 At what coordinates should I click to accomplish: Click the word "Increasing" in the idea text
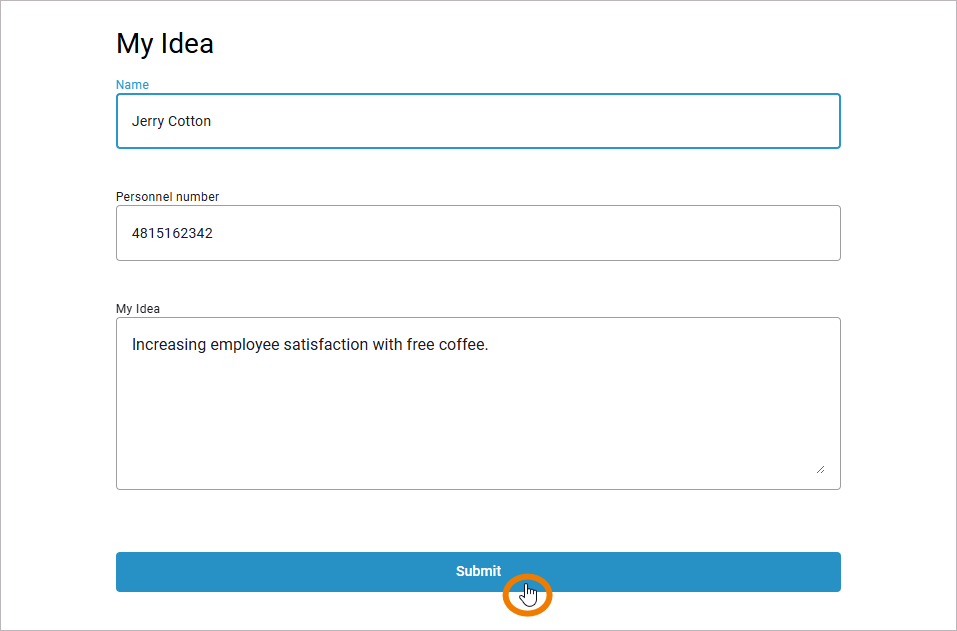169,345
